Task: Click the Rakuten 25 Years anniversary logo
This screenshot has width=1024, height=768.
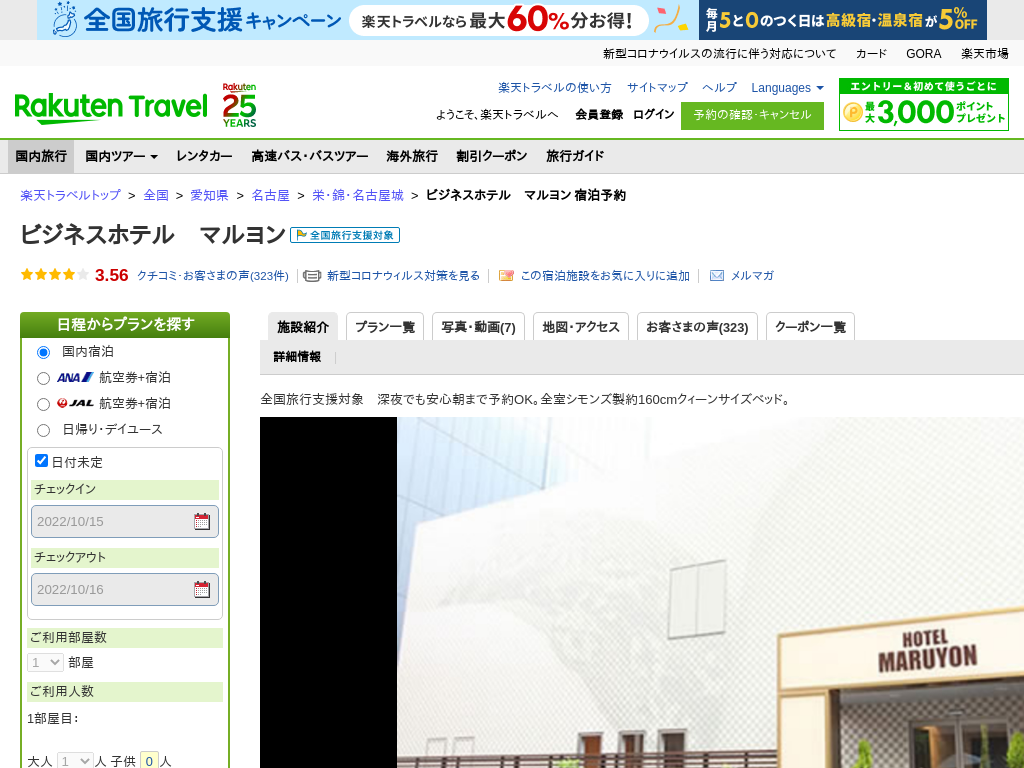Action: coord(240,104)
